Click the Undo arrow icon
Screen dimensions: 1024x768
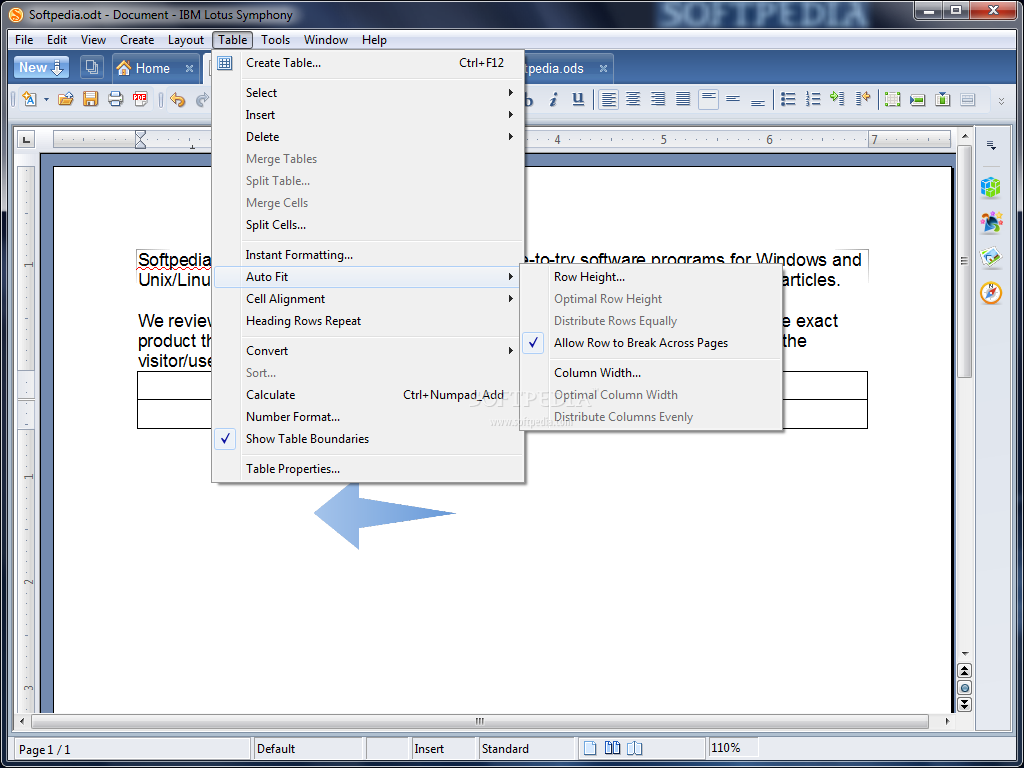point(178,99)
